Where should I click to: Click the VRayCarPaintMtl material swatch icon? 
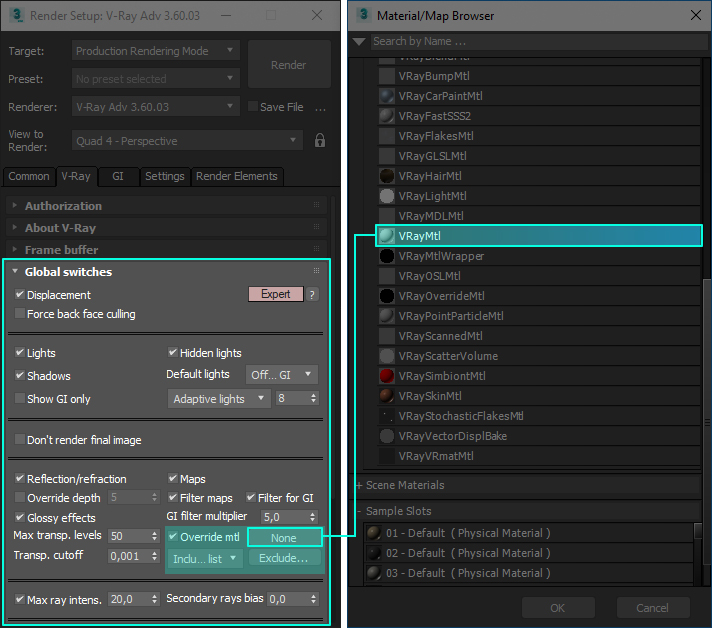tap(386, 96)
